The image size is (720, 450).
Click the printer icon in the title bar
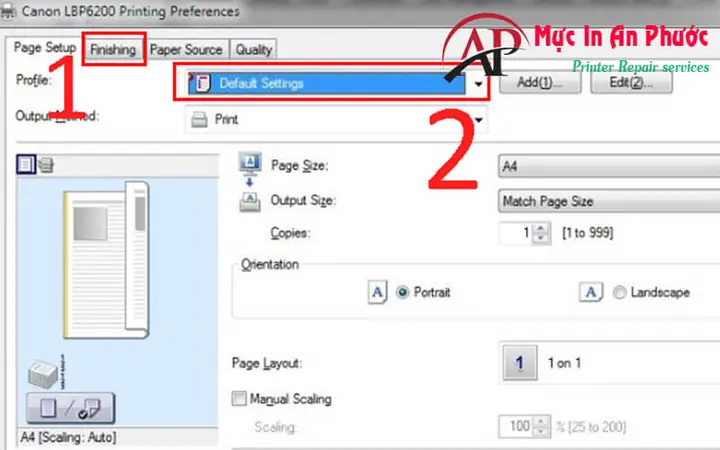pyautogui.click(x=7, y=12)
